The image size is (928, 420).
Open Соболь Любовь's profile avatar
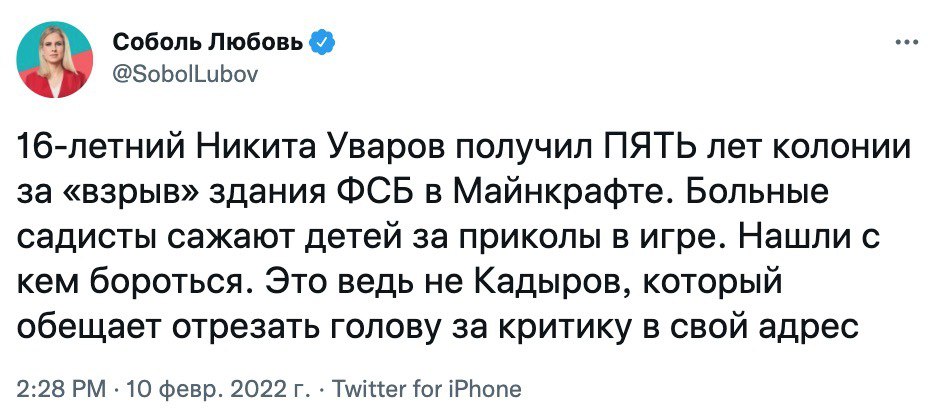coord(53,62)
